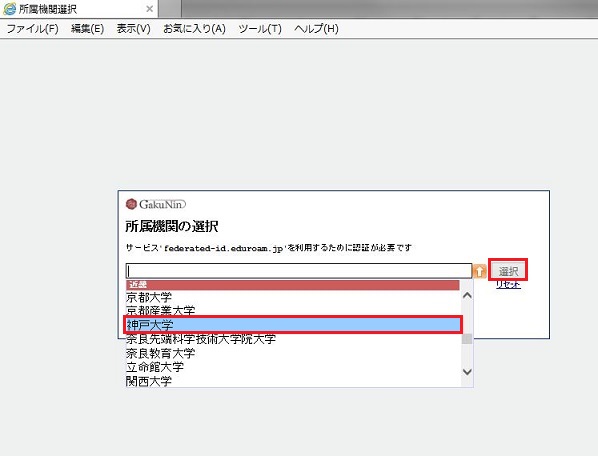This screenshot has height=456, width=598.
Task: Open the 編集(E) menu
Action: tap(87, 29)
